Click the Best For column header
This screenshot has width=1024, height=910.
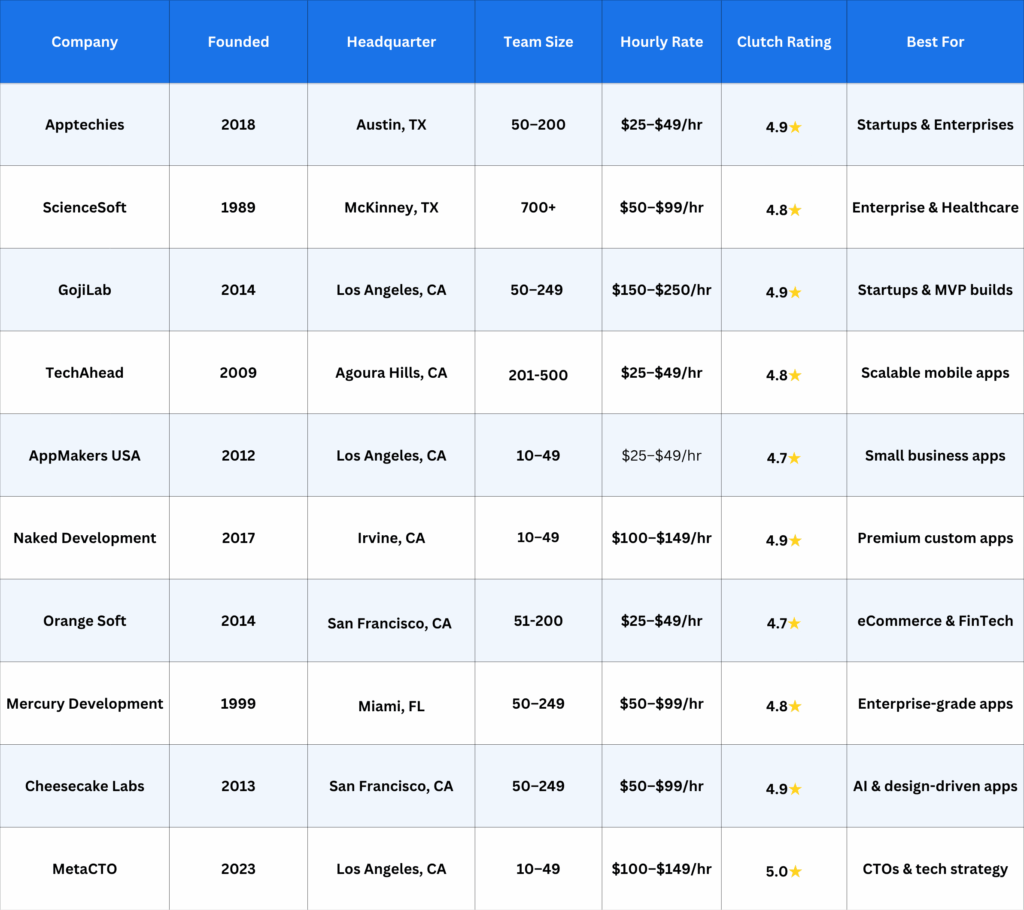click(x=935, y=42)
